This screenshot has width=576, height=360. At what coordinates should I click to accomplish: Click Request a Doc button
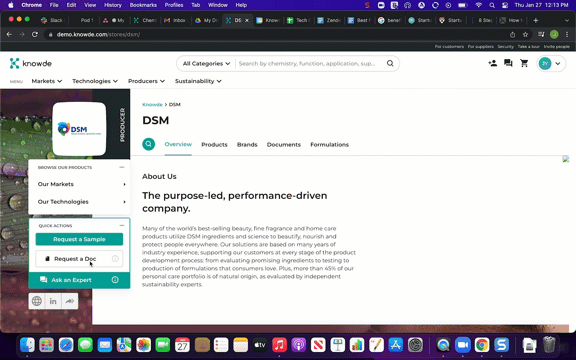(79, 259)
